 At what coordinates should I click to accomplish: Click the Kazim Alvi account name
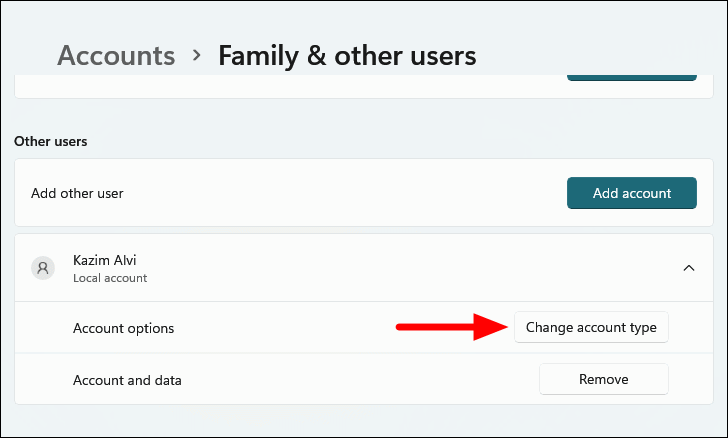[x=105, y=260]
